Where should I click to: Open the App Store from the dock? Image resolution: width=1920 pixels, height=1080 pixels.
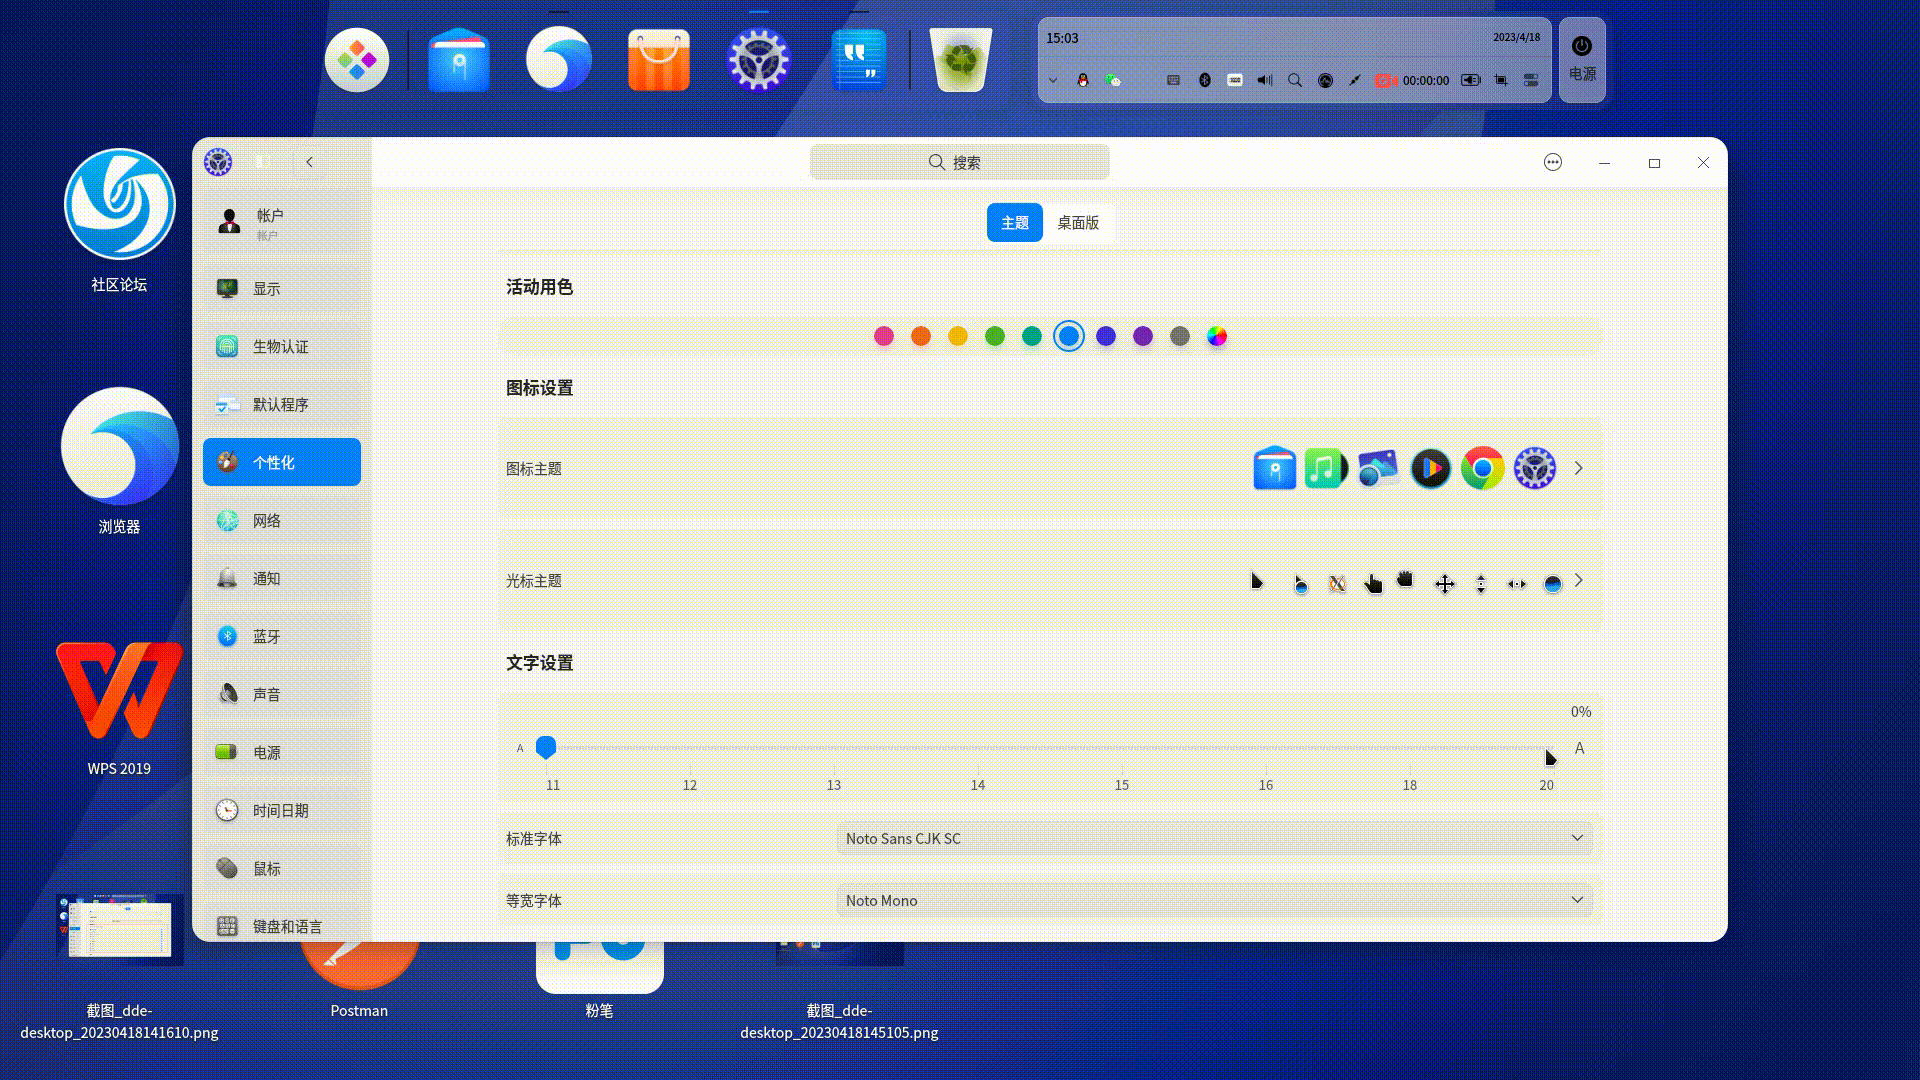tap(658, 60)
